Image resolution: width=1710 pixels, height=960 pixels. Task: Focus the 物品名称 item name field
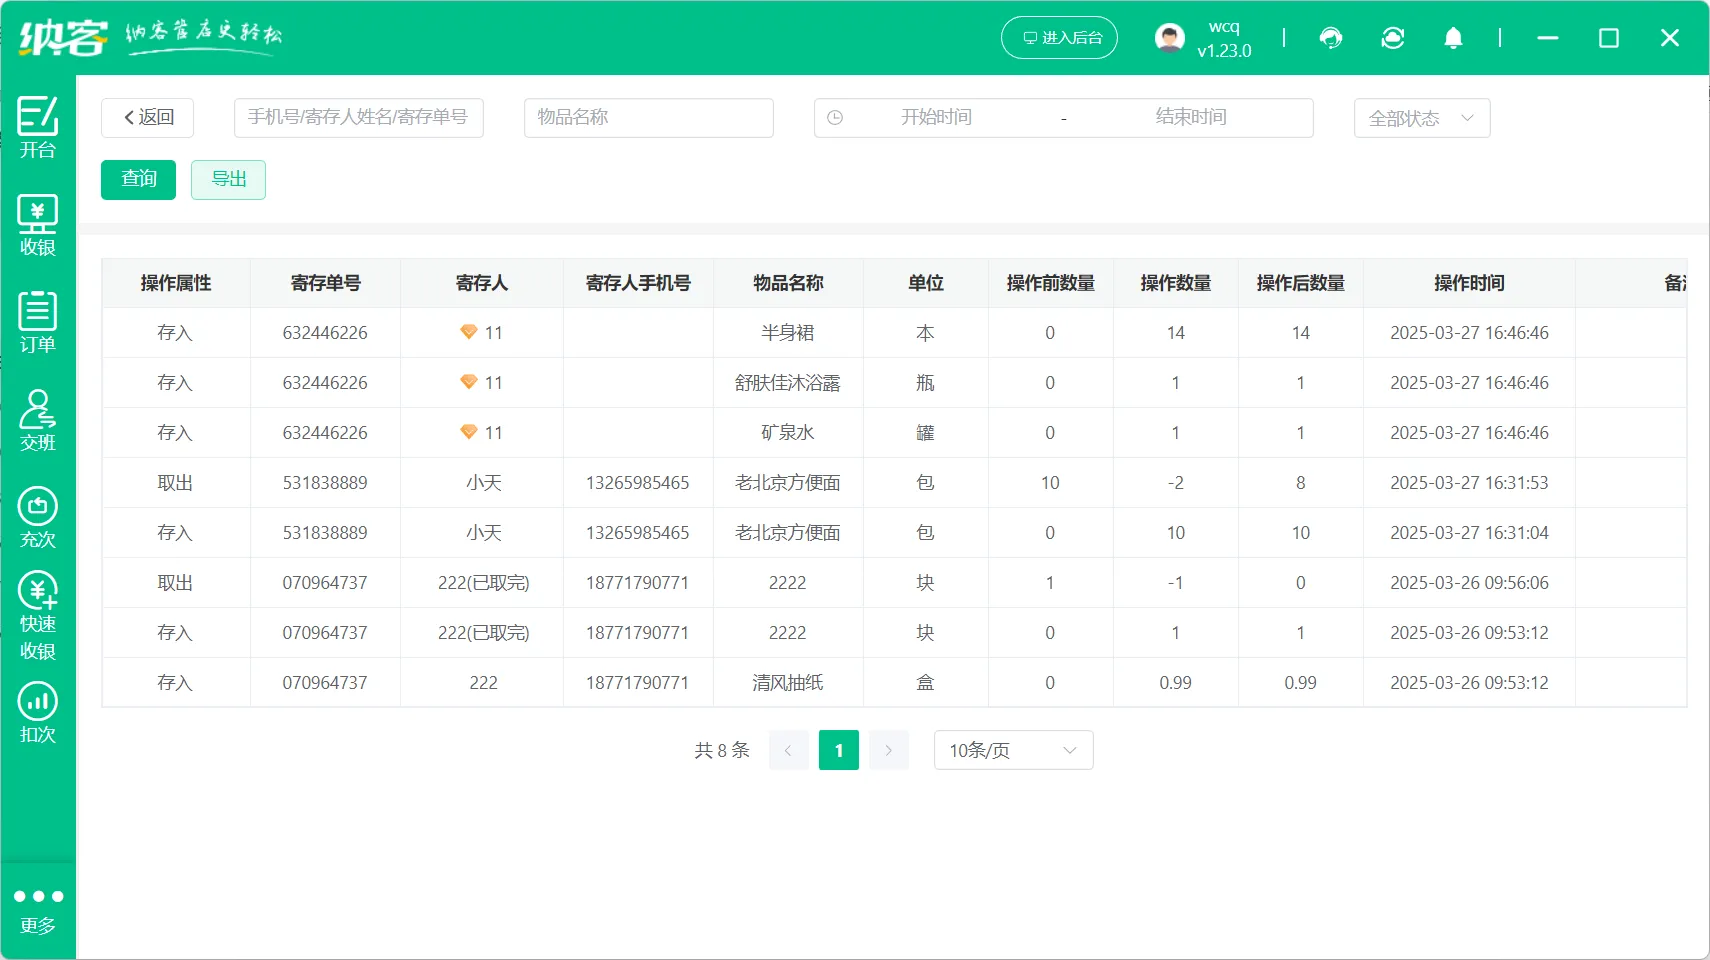coord(648,118)
